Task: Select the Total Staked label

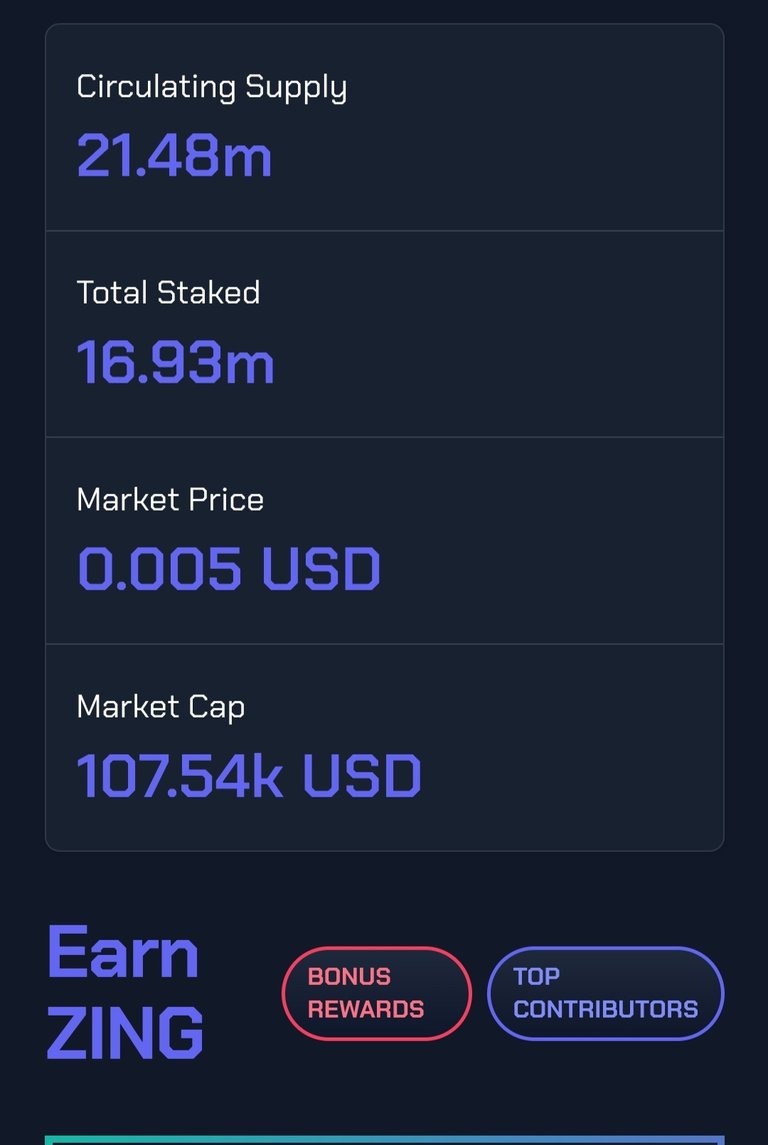Action: tap(169, 293)
